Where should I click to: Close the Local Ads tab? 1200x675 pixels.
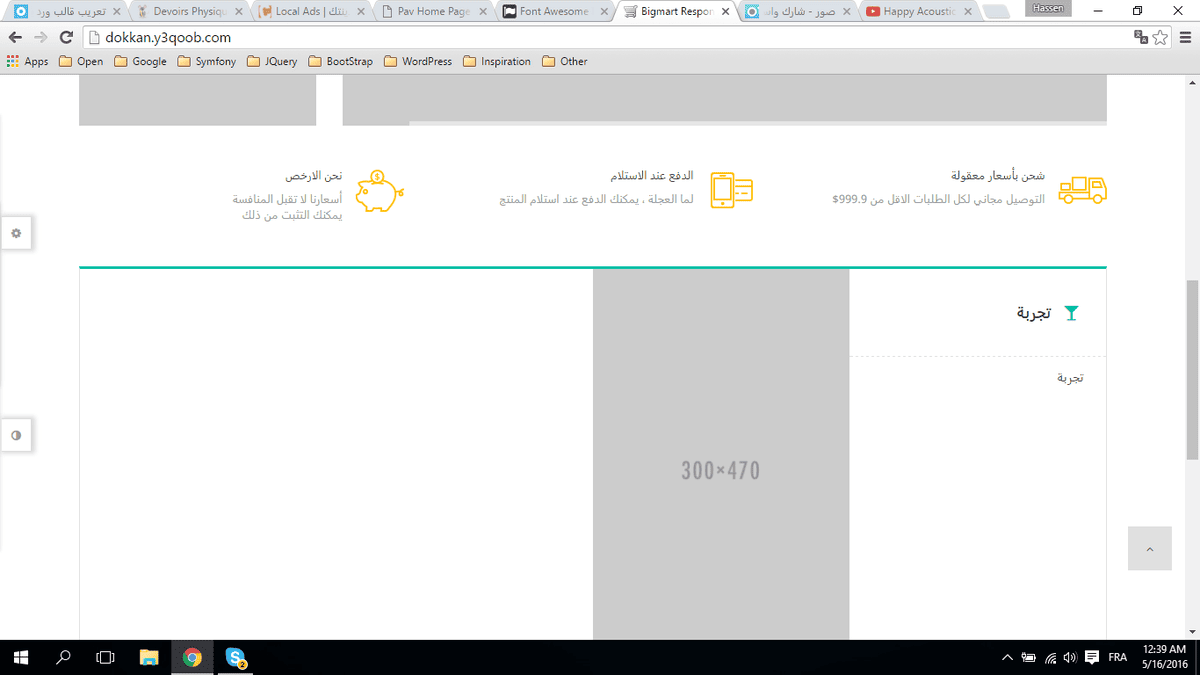click(x=359, y=12)
